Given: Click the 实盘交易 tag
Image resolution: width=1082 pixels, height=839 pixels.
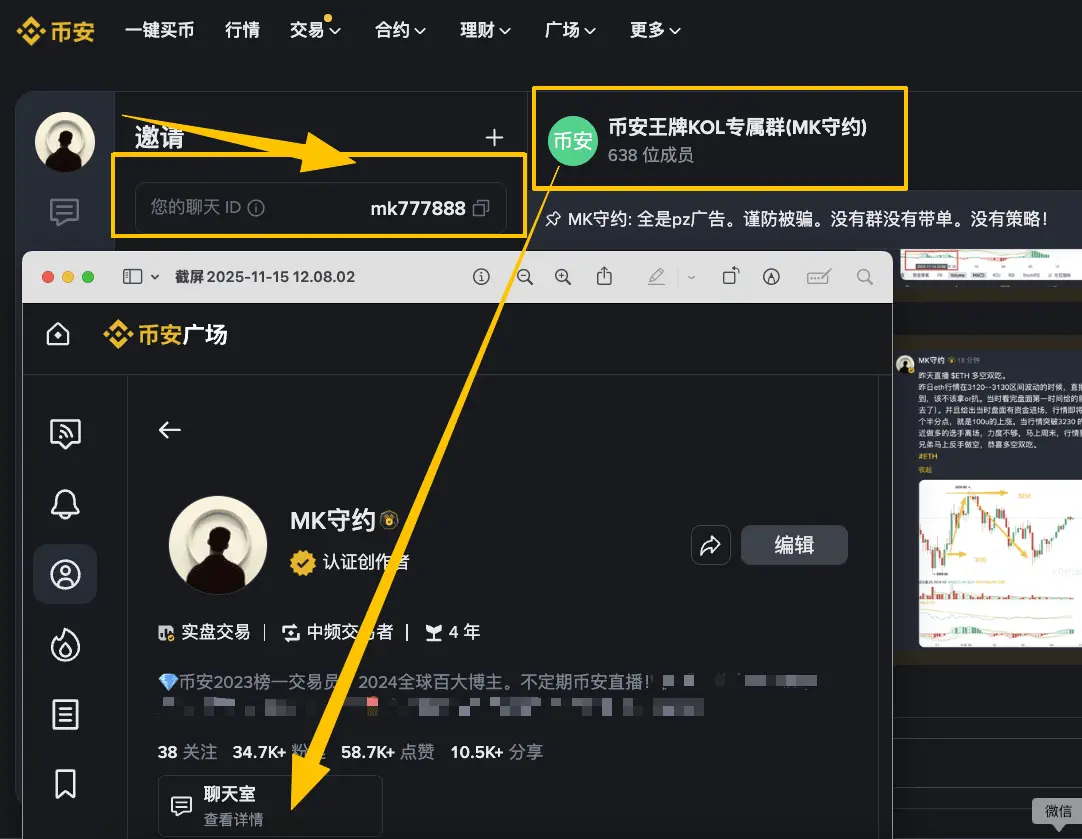Looking at the screenshot, I should 204,632.
